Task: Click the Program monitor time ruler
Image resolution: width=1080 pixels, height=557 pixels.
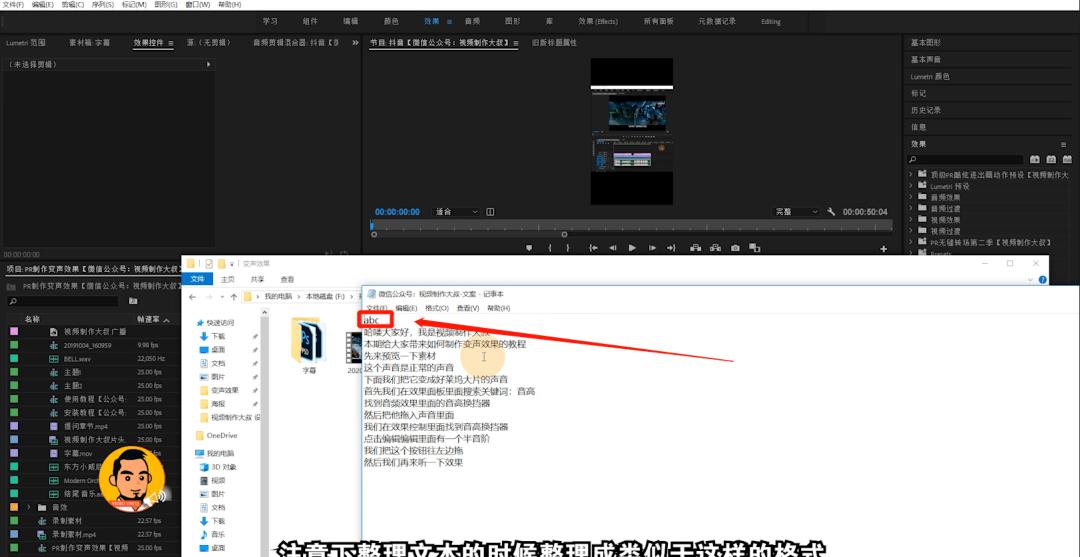Action: click(631, 225)
